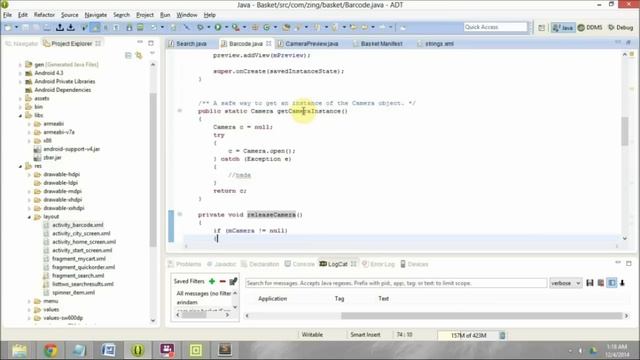The width and height of the screenshot is (640, 360).
Task: Fold the getCameraInstance method
Action: pyautogui.click(x=180, y=111)
